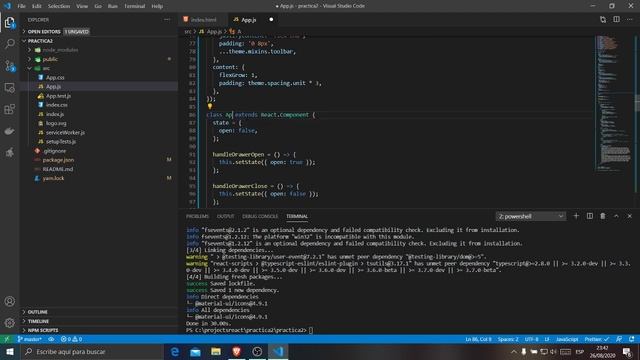This screenshot has height=360, width=640.
Task: Click the lightbulb code action icon
Action: pyautogui.click(x=210, y=107)
